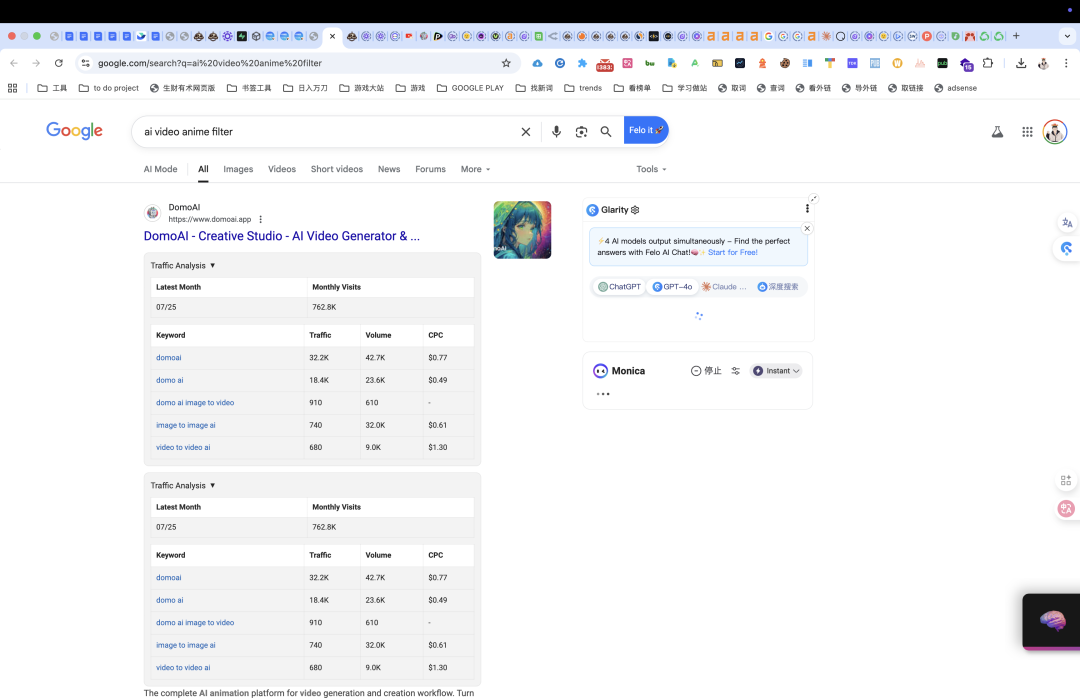Image resolution: width=1080 pixels, height=698 pixels.
Task: Click the Felo it button
Action: click(646, 130)
